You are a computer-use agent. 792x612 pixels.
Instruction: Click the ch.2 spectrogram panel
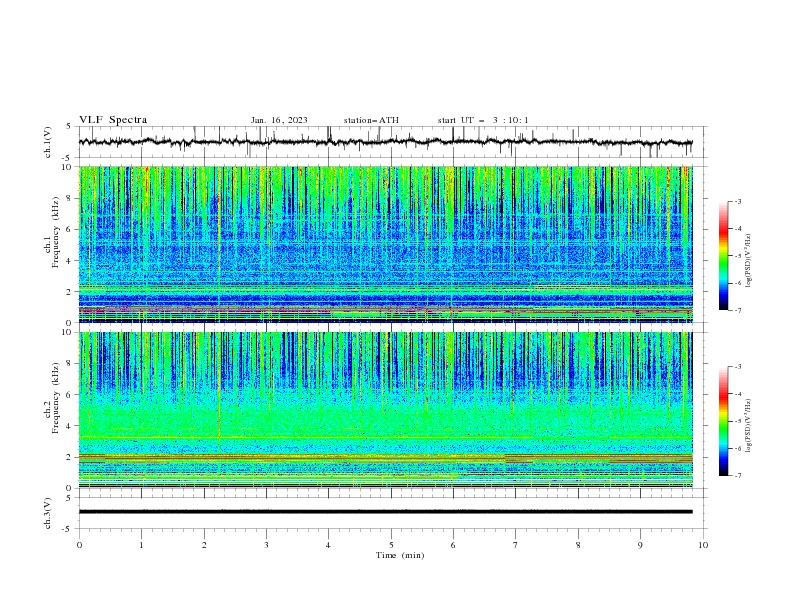coord(386,410)
